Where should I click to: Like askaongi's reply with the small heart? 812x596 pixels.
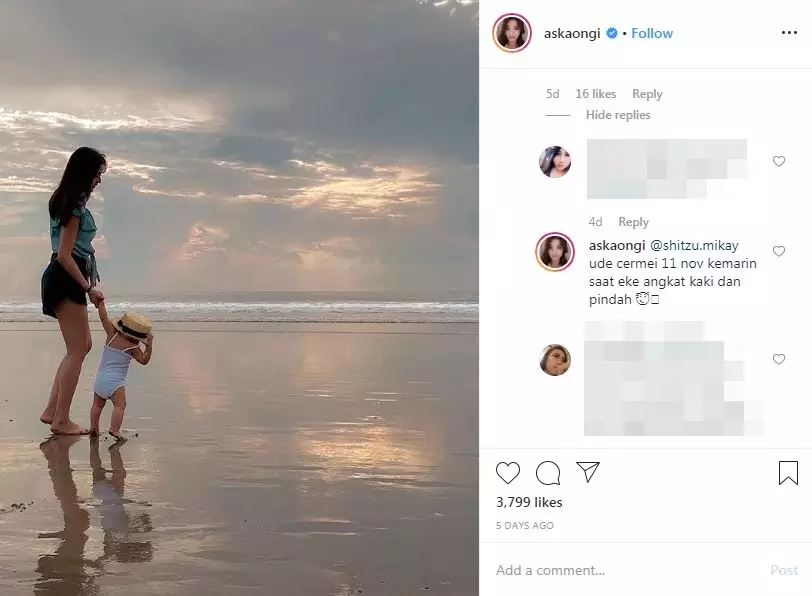(x=780, y=252)
